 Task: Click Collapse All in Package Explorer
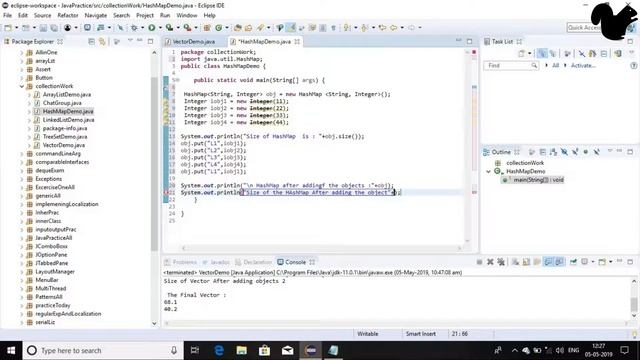click(x=91, y=42)
